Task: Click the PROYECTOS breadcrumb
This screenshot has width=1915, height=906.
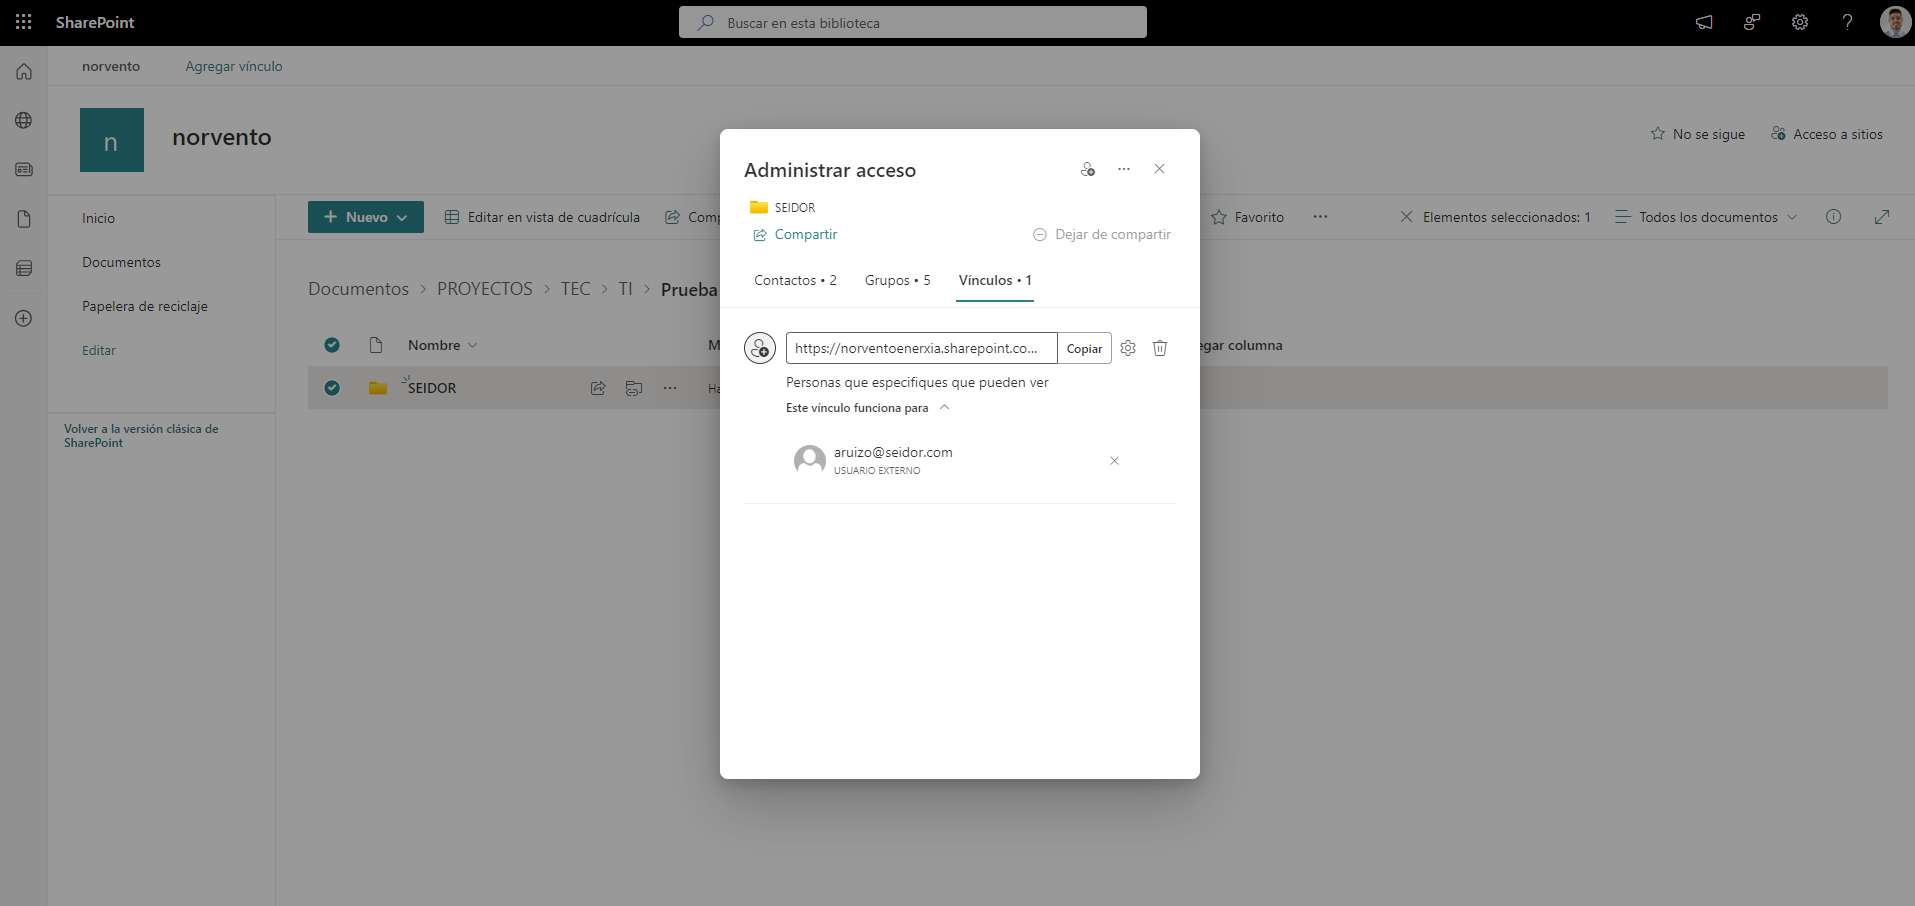Action: 485,288
